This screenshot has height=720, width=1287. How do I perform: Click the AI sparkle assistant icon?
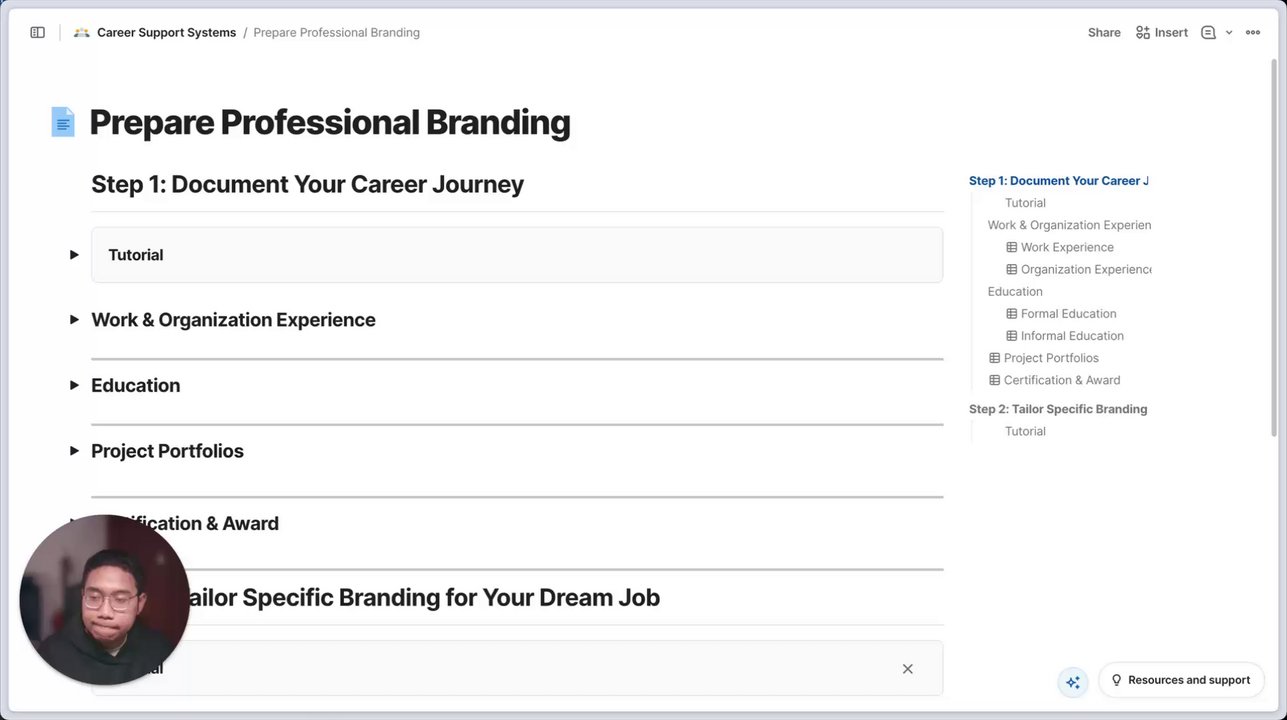pyautogui.click(x=1073, y=682)
